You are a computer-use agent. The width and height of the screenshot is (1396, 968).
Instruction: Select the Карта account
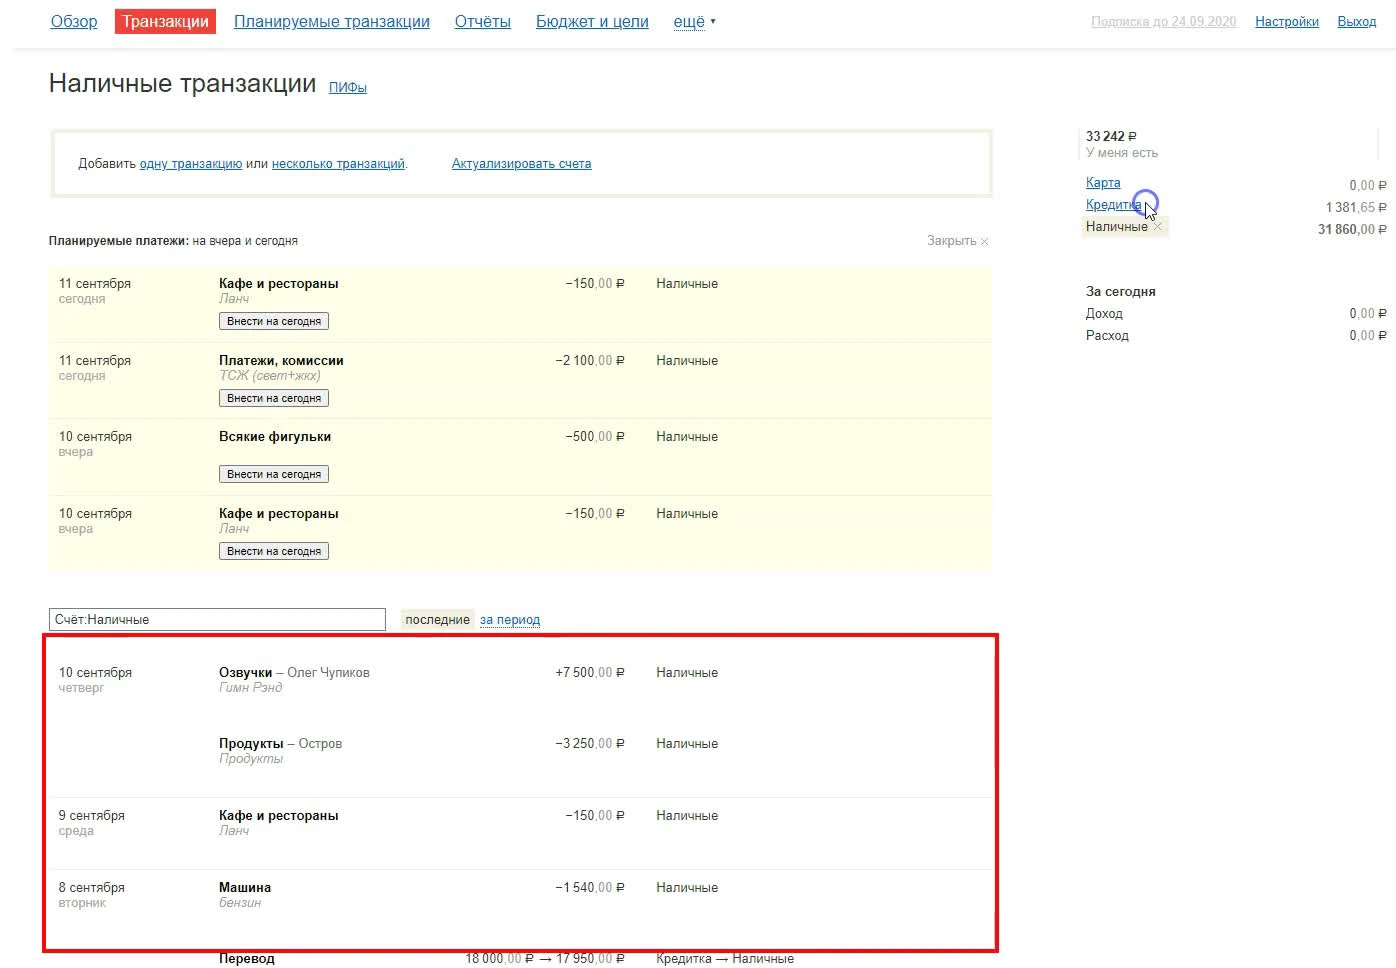(1103, 182)
